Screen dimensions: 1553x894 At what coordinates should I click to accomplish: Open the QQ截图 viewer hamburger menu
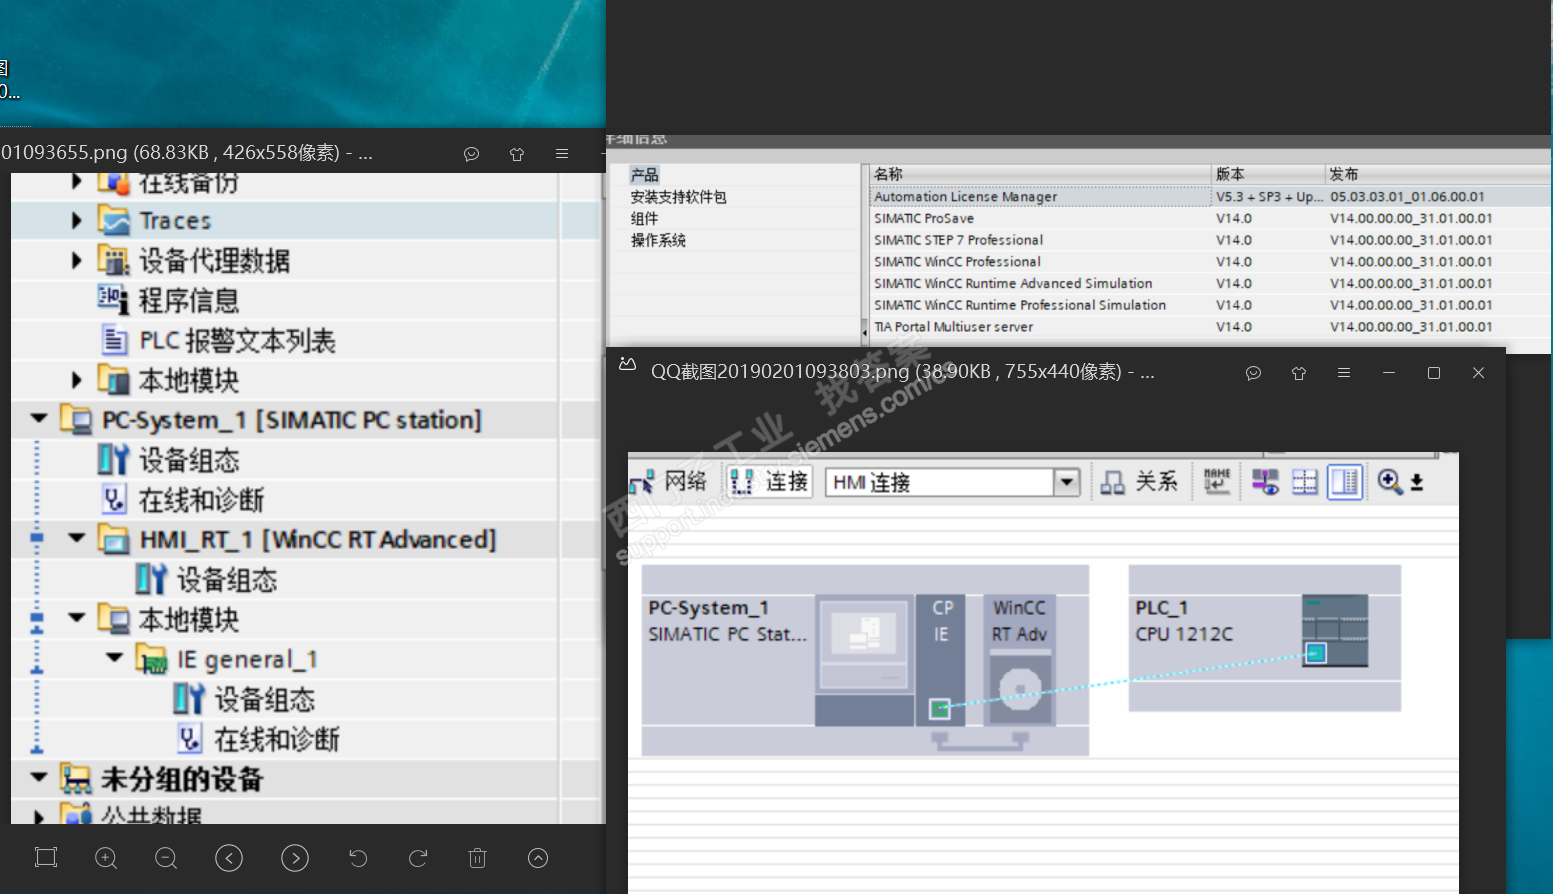click(x=1344, y=373)
